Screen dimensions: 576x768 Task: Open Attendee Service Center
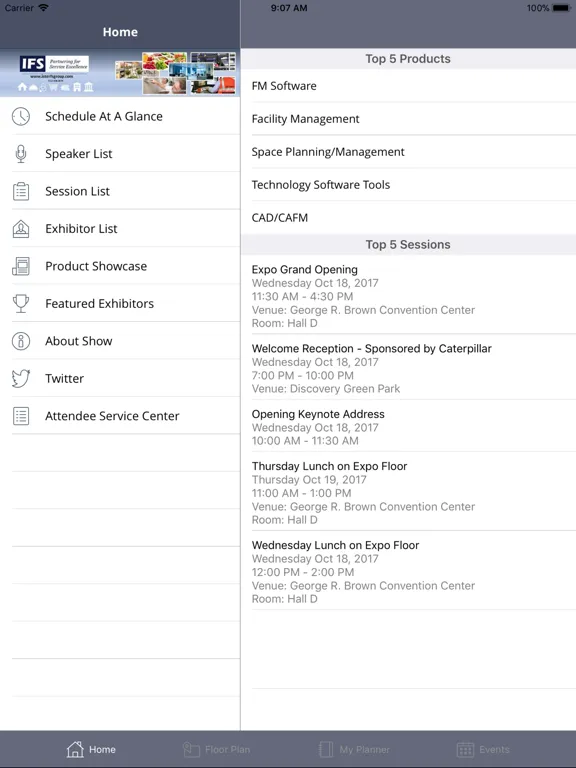point(120,416)
